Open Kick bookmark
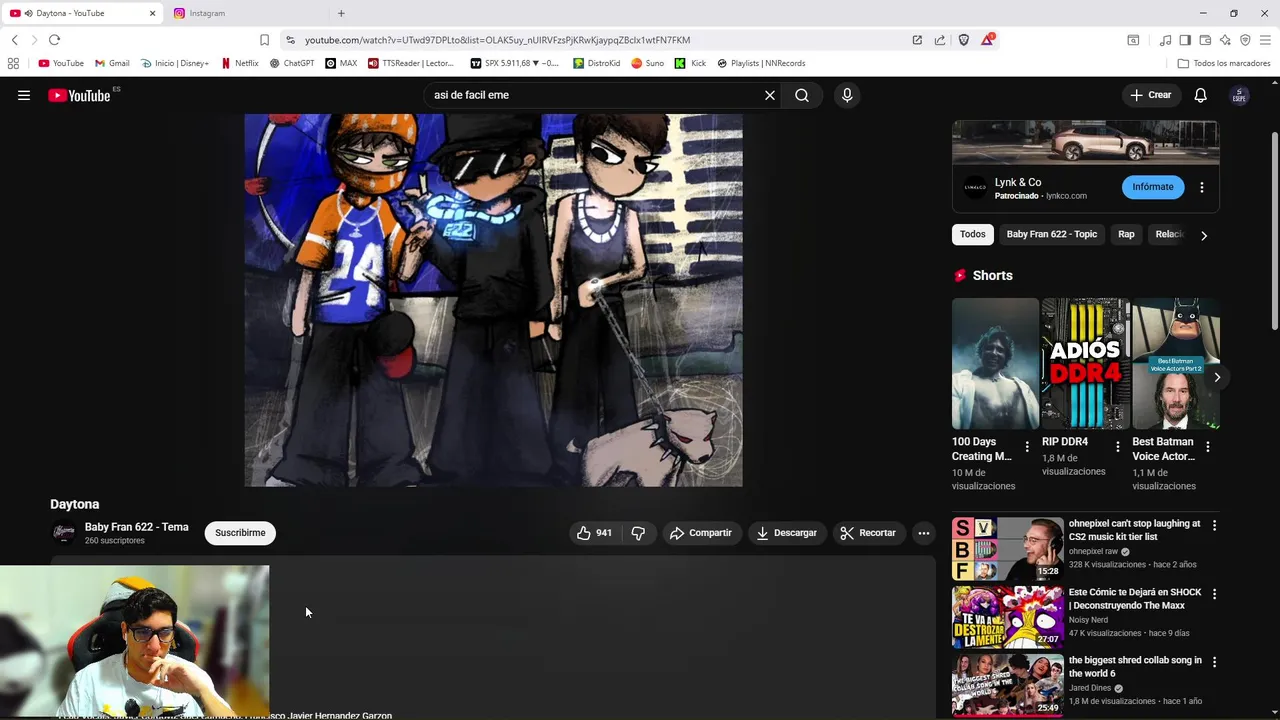 coord(690,63)
